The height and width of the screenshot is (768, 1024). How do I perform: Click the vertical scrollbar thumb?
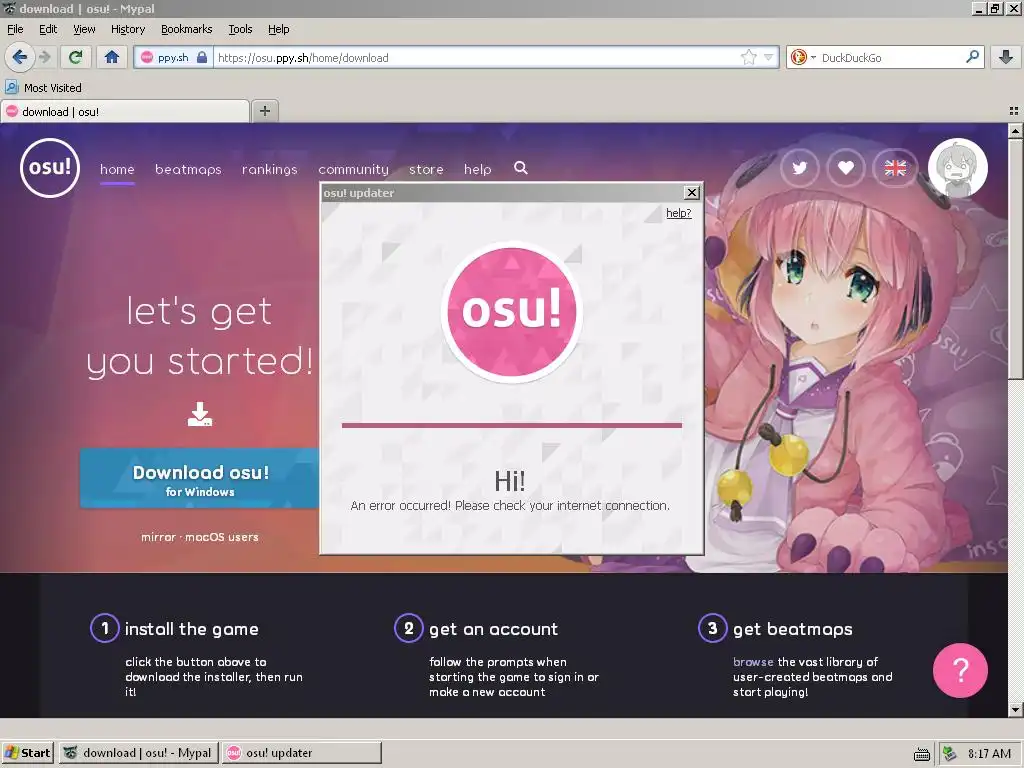[x=1015, y=259]
